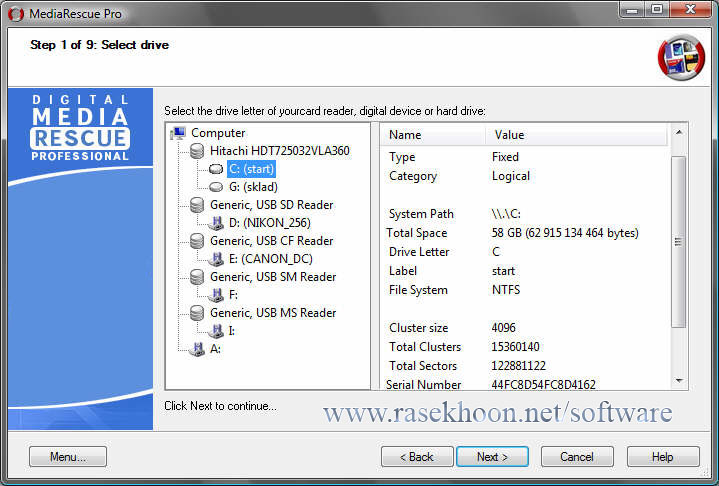The height and width of the screenshot is (486, 719).
Task: Click the Total Clusters value '15360140'
Action: pyautogui.click(x=515, y=347)
